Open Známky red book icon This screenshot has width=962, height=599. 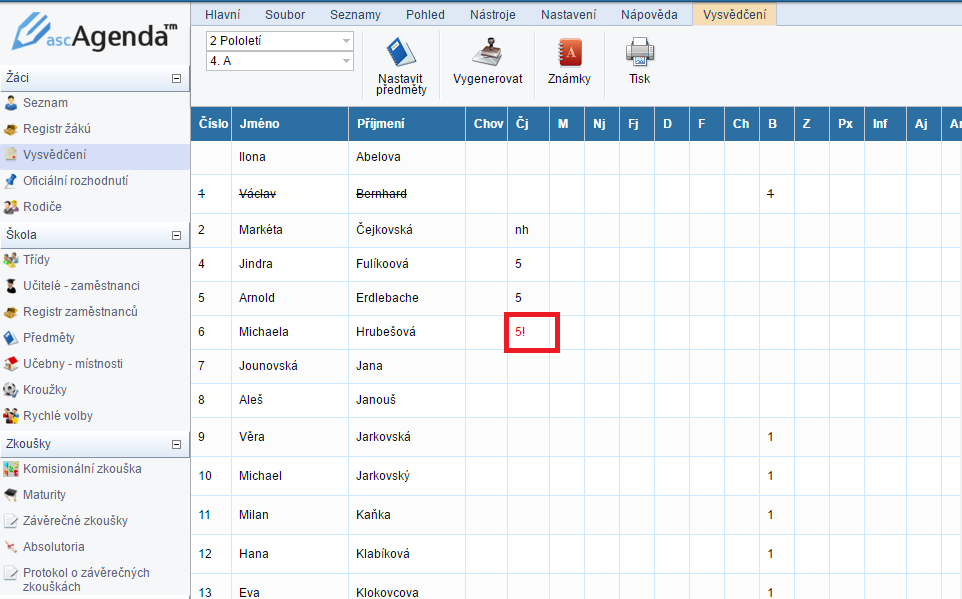[x=569, y=53]
